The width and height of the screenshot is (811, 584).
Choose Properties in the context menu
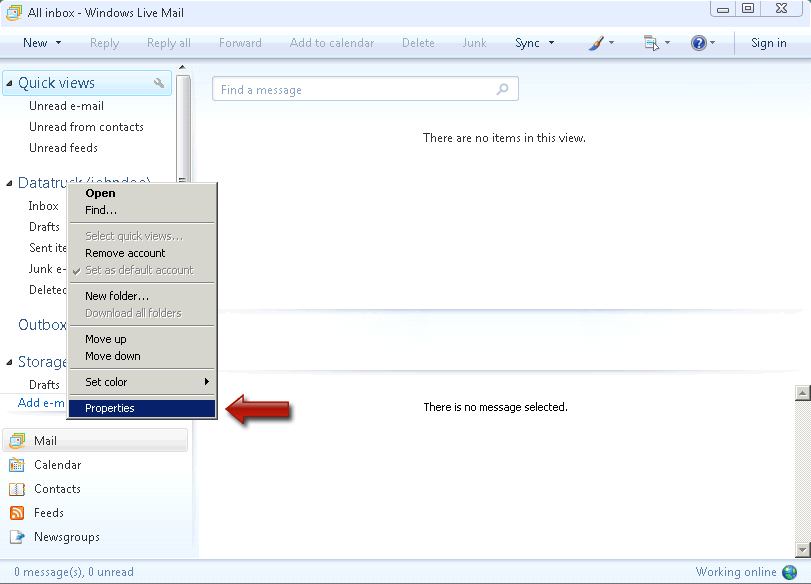(x=142, y=408)
